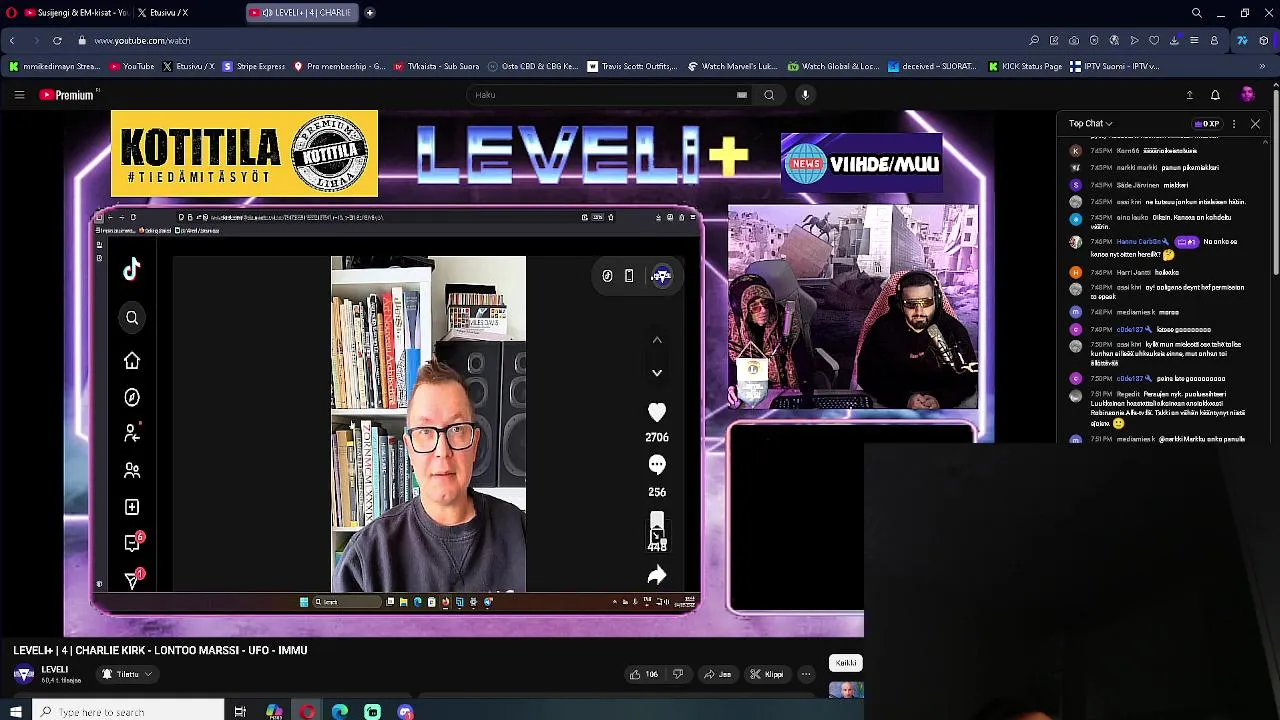Click the www.youtube.com/watch address bar
Screen dimensions: 1280x720
(x=142, y=41)
